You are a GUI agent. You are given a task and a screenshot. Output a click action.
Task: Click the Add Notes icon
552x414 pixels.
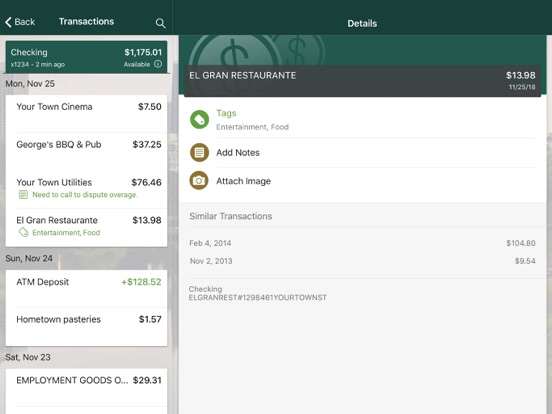coord(199,152)
